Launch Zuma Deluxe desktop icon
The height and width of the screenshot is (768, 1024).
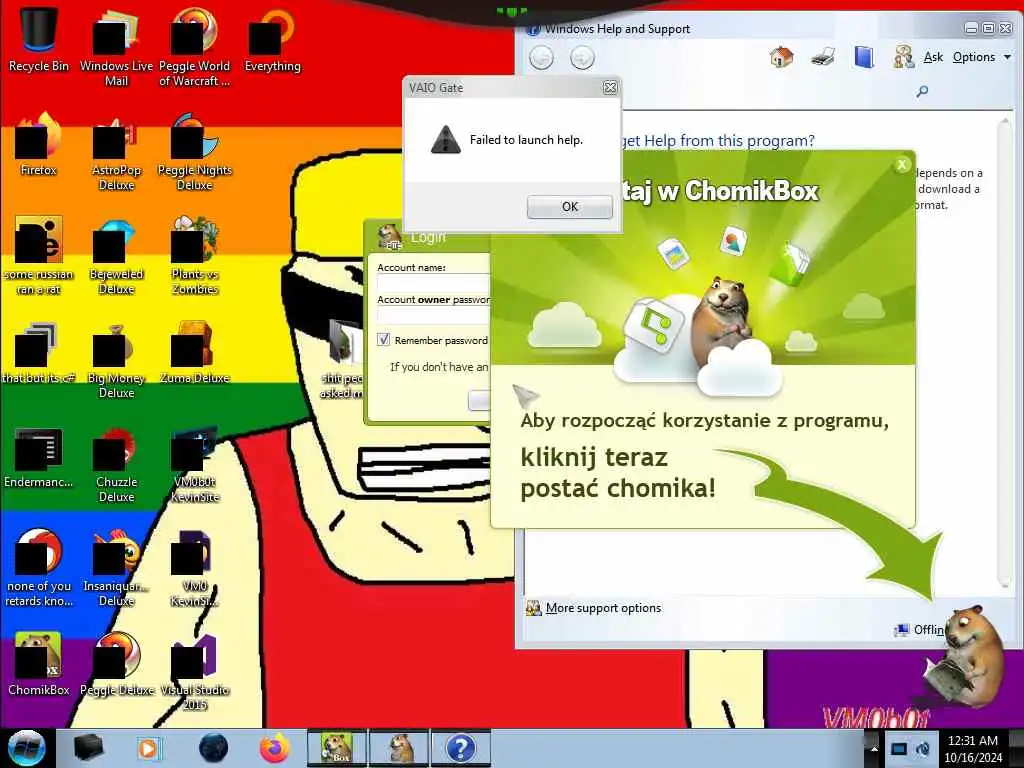195,353
